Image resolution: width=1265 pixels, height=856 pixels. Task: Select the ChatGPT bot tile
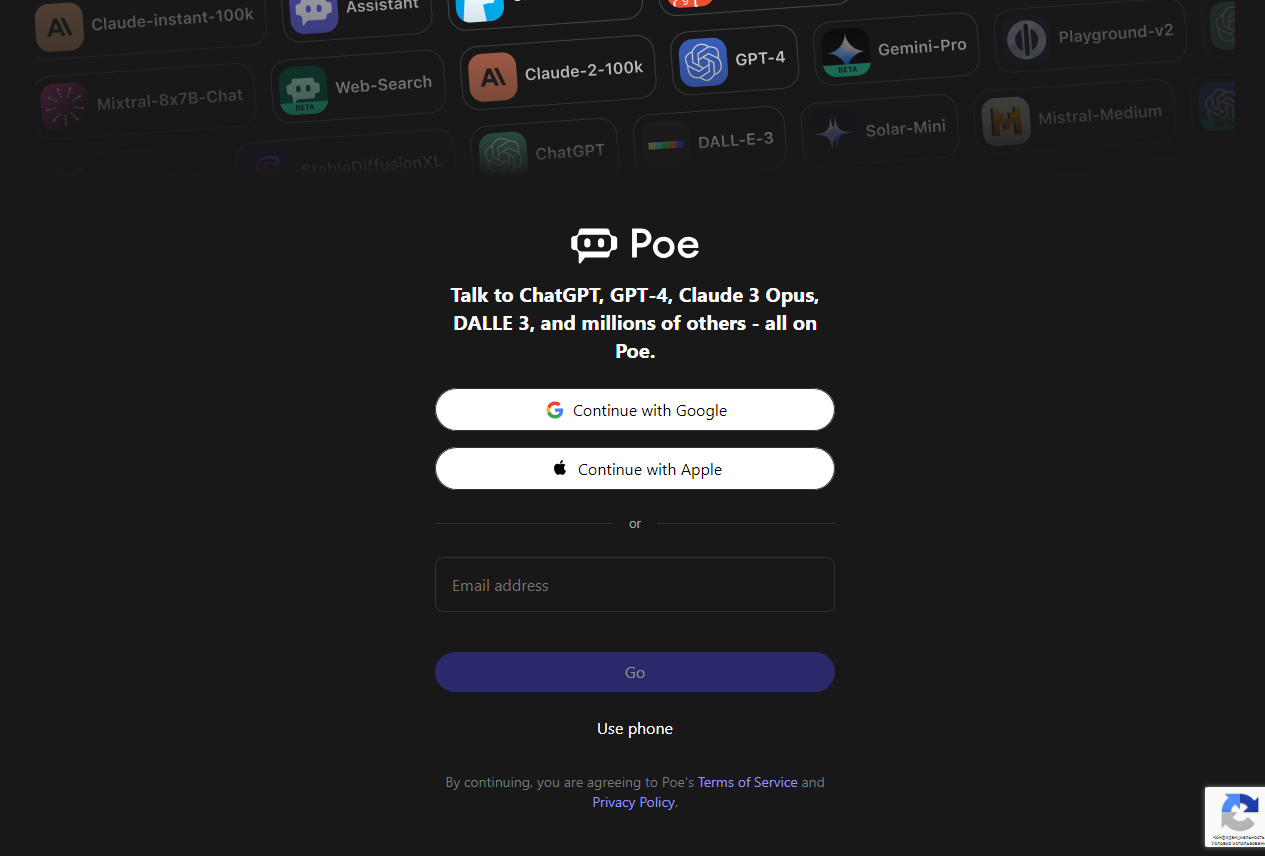pyautogui.click(x=544, y=152)
